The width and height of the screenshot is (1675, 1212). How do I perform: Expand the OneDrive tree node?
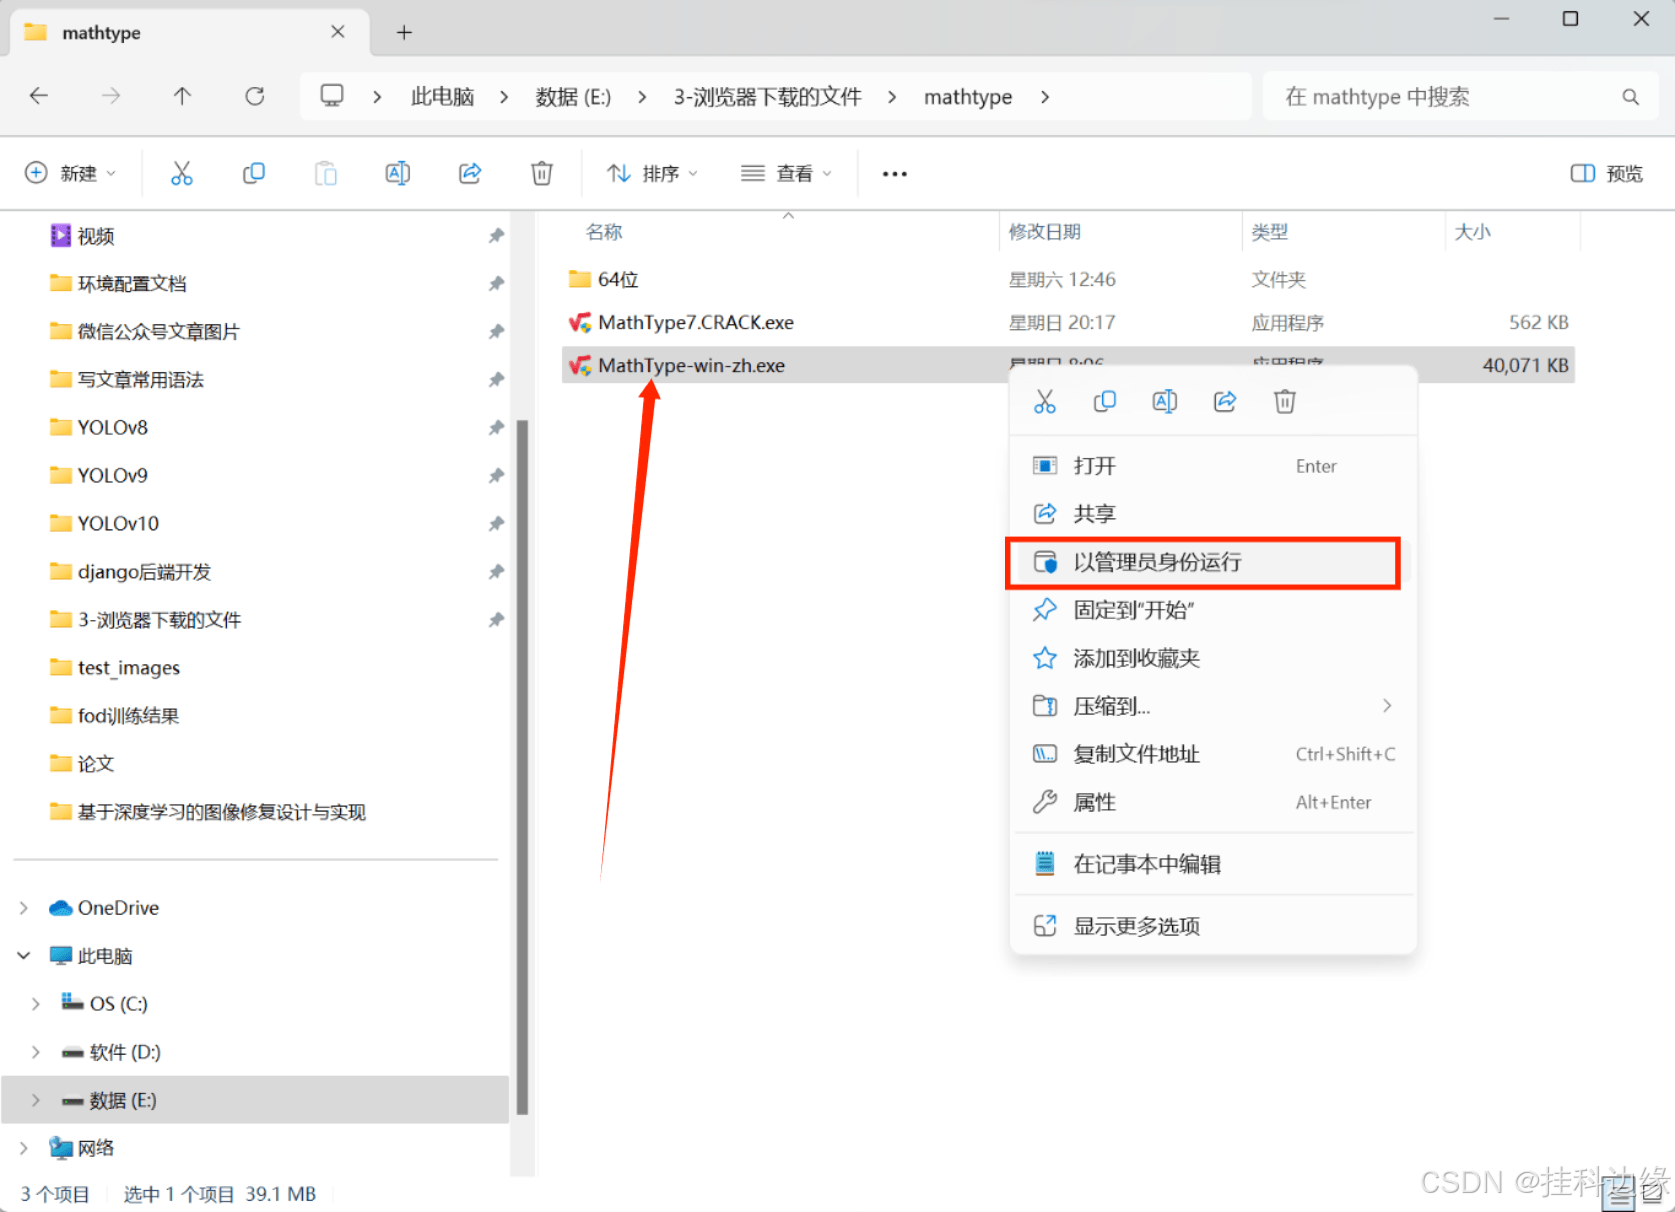[24, 908]
